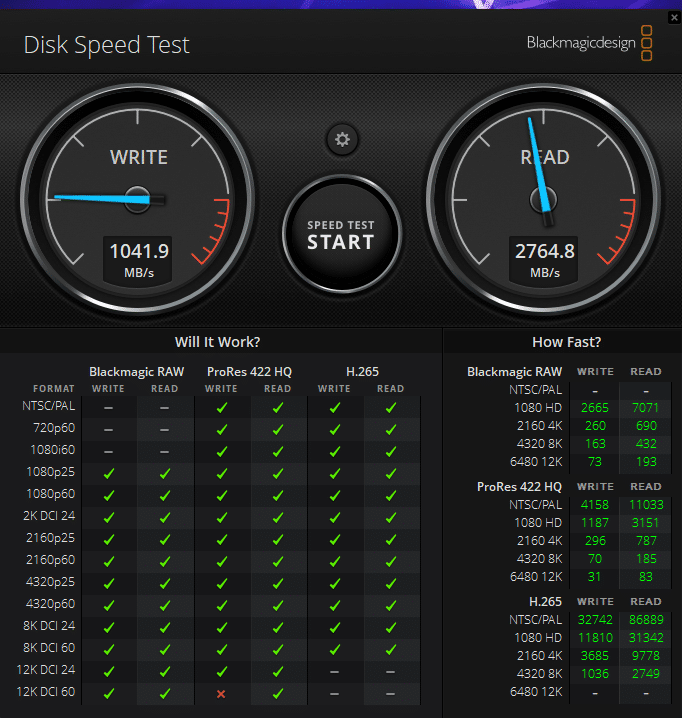Click the 2160p60 format row label
Screen dimensions: 682x718
click(x=50, y=560)
